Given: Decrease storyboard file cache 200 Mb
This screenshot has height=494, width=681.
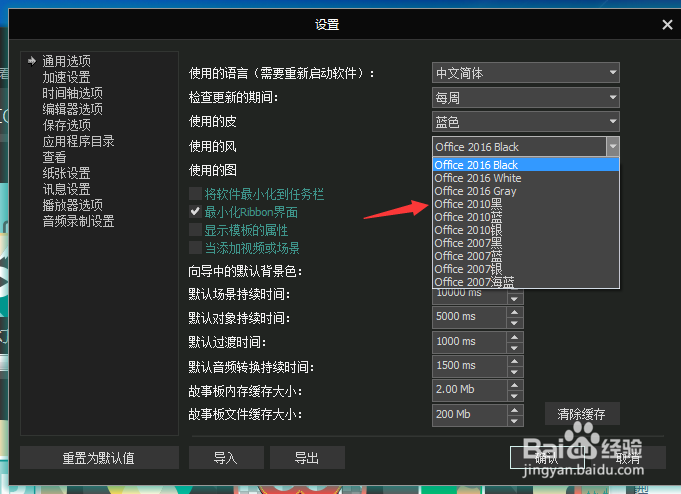Looking at the screenshot, I should click(515, 421).
